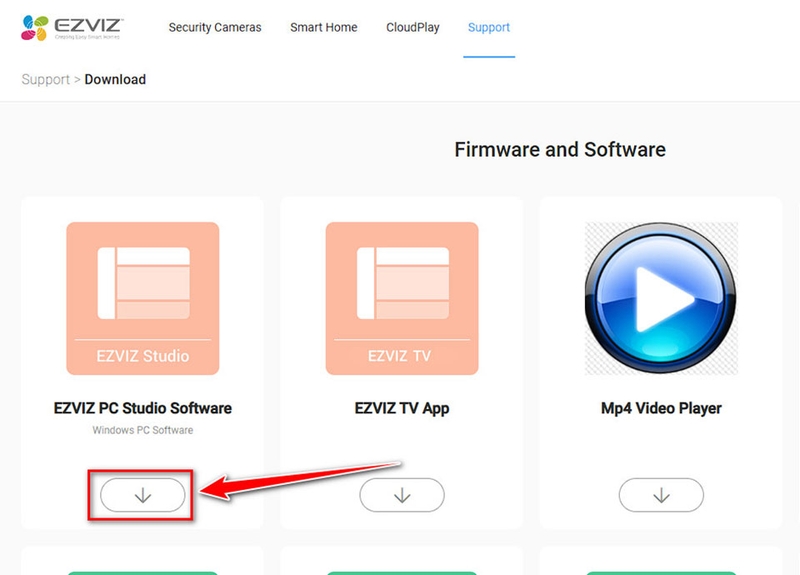Download the Mp4 Video Player
Screen dimensions: 800x575
pyautogui.click(x=661, y=495)
